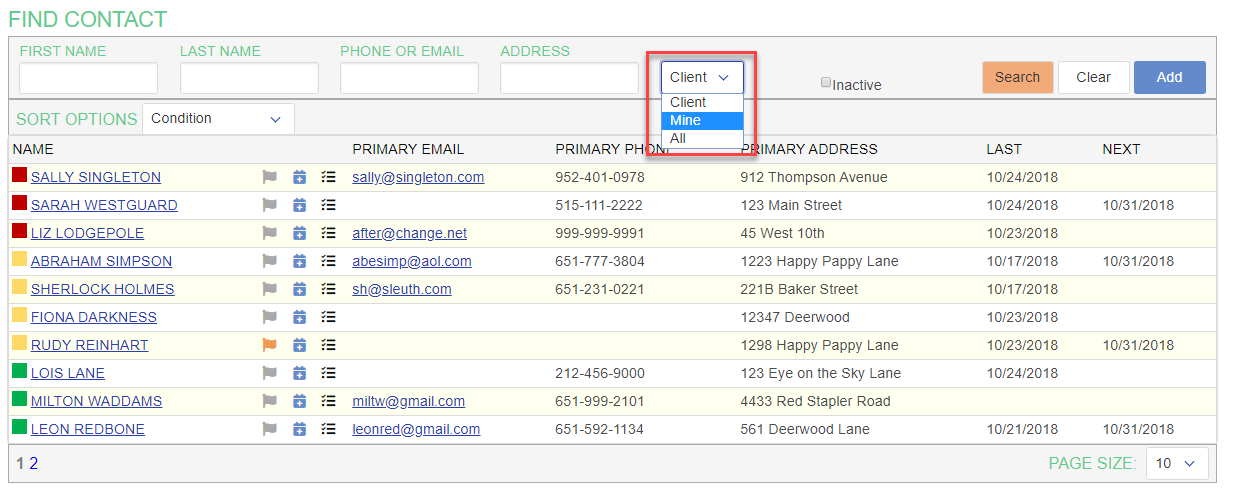The image size is (1233, 496).
Task: Click the red condition square for Sally Singleton
Action: tap(19, 176)
